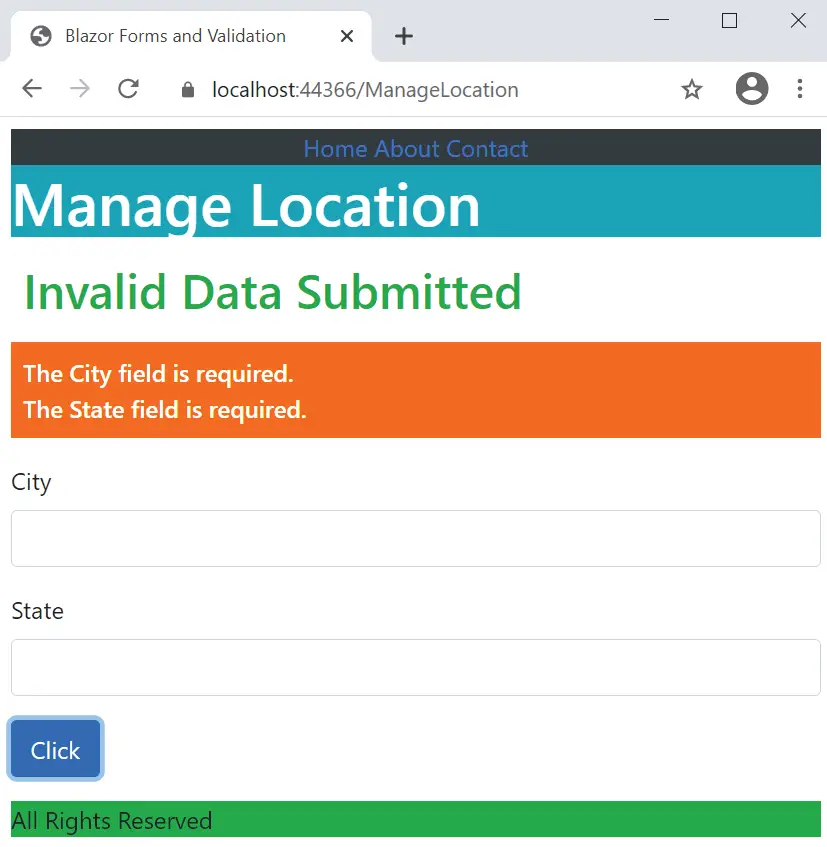Click the Blazor favicon on the tab
The width and height of the screenshot is (827, 847).
click(x=40, y=36)
